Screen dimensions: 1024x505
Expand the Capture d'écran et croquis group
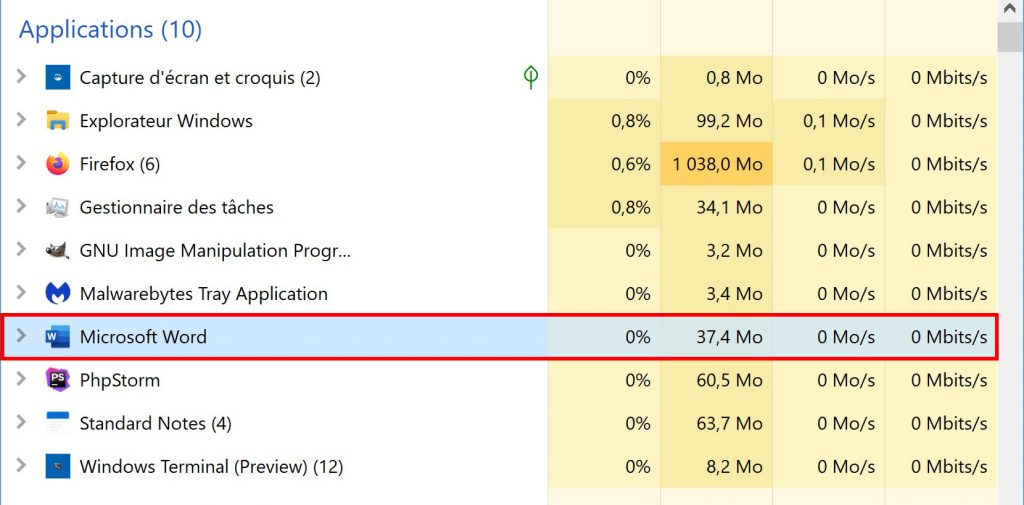[21, 77]
